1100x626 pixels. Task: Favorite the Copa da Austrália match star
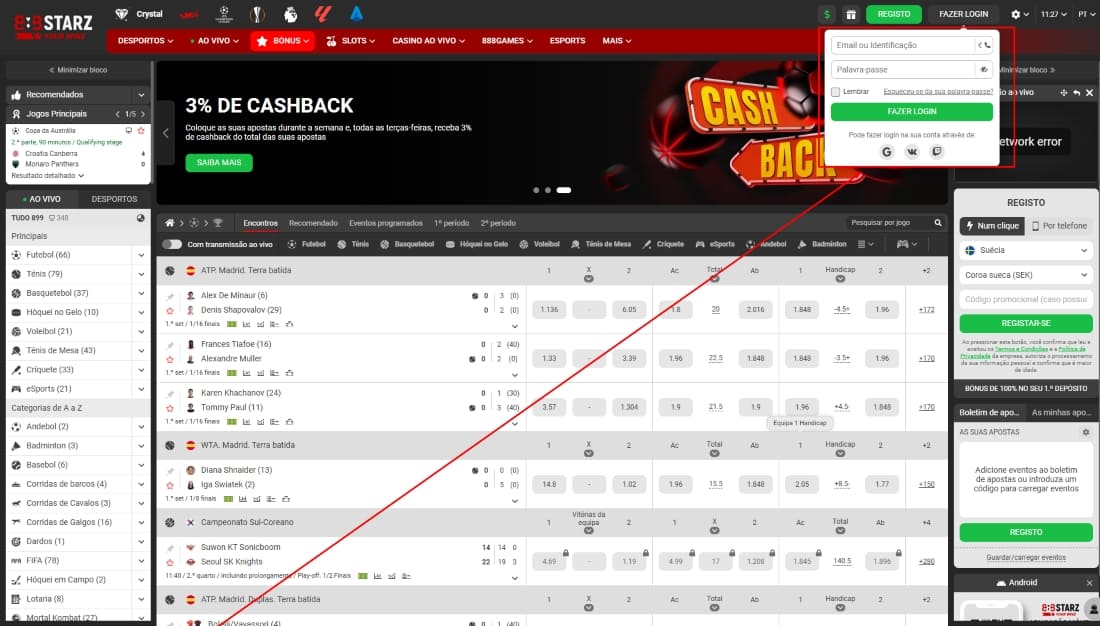[x=141, y=131]
